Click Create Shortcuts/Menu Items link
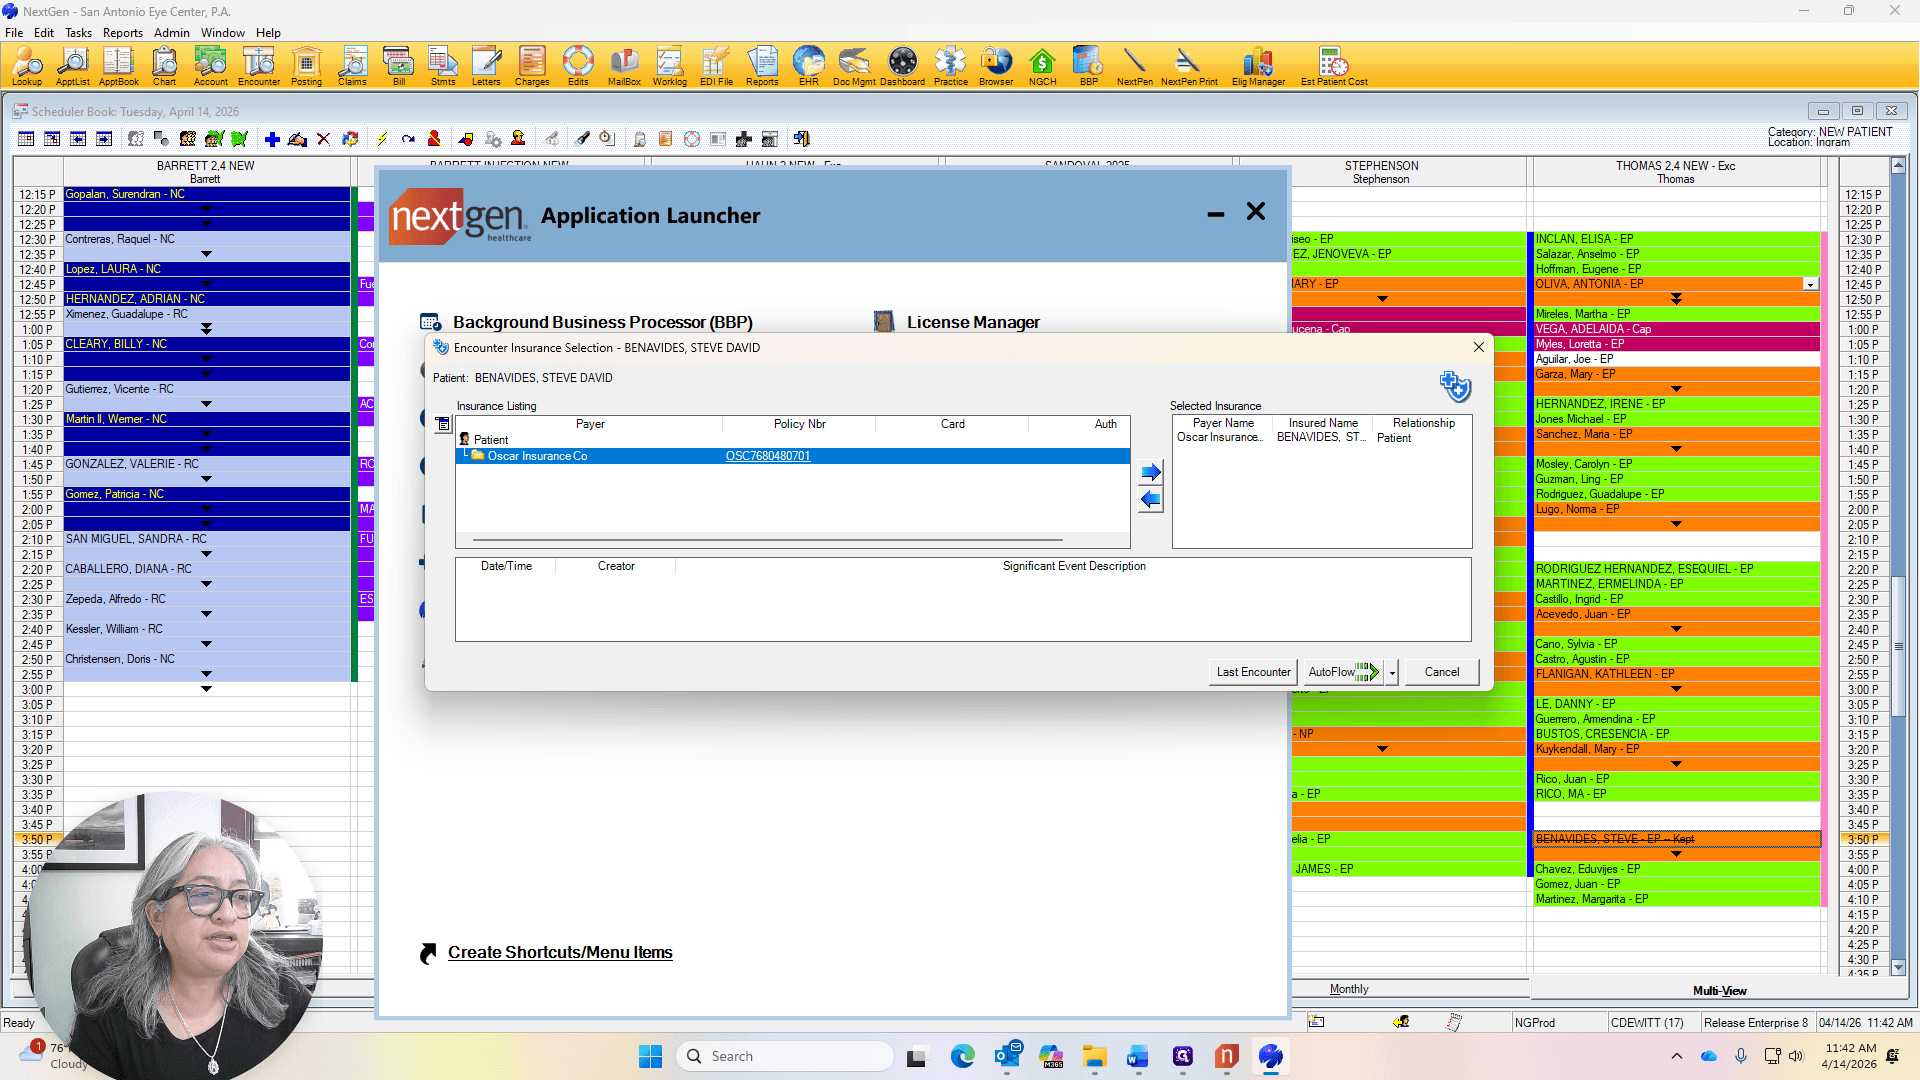Image resolution: width=1920 pixels, height=1080 pixels. (560, 953)
